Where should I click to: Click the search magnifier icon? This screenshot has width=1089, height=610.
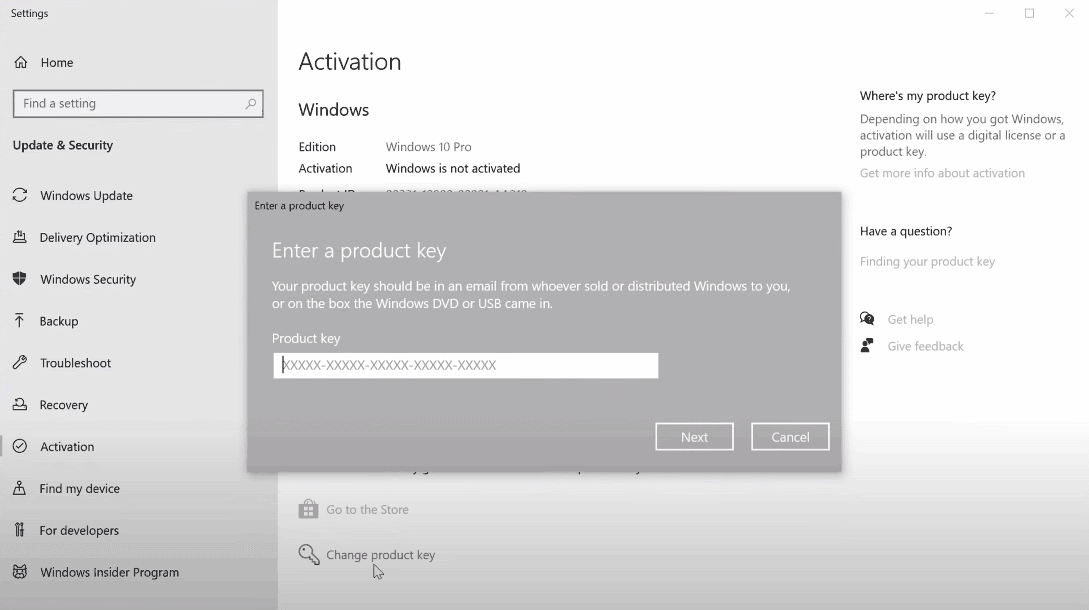click(251, 104)
